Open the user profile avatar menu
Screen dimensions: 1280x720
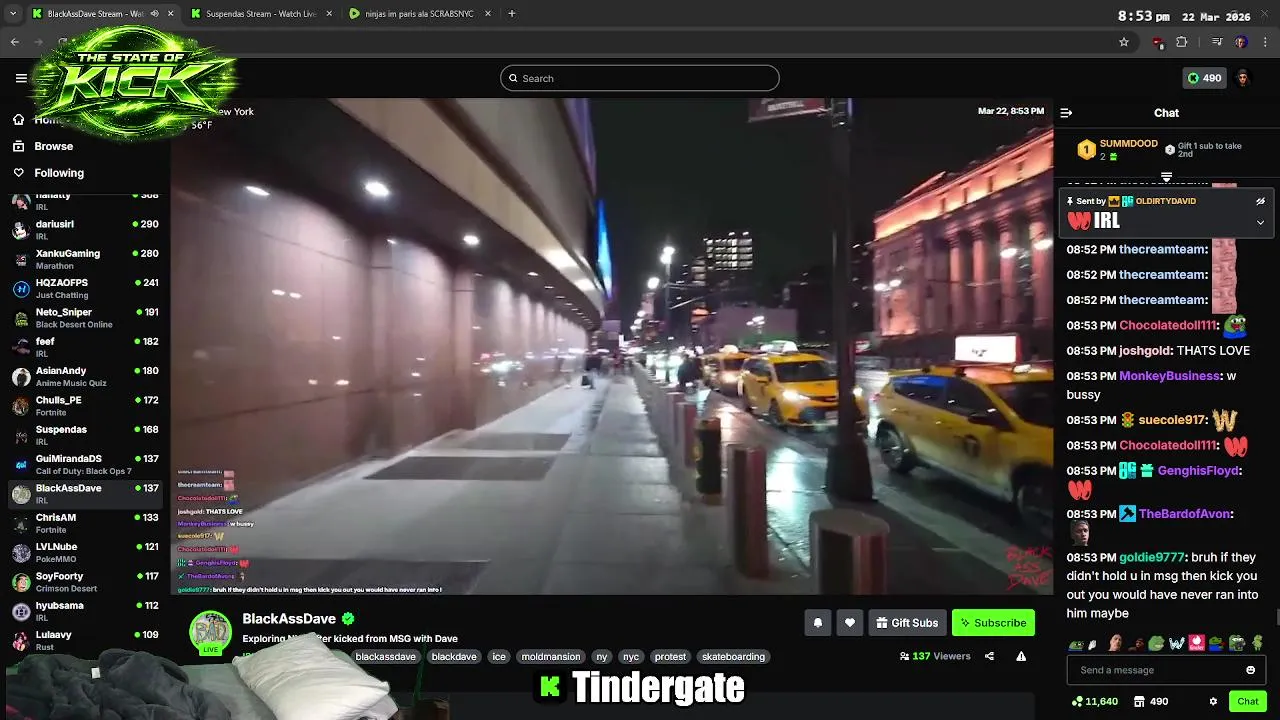tap(1243, 78)
